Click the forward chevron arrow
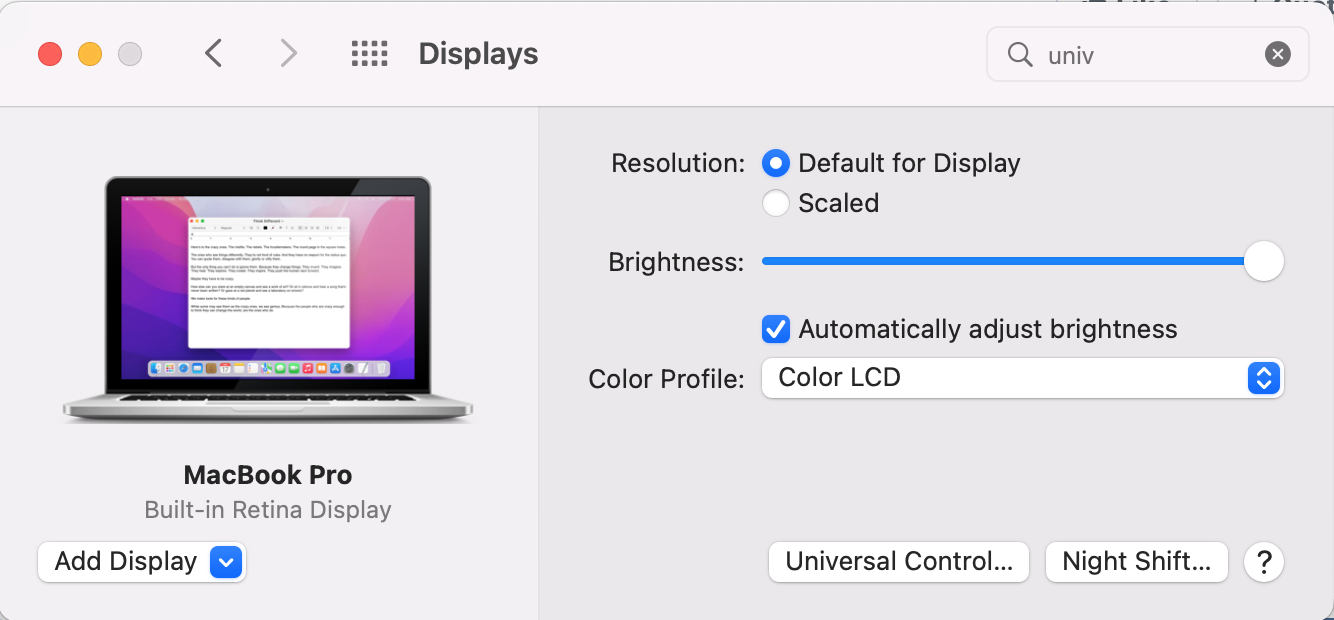This screenshot has width=1334, height=620. pyautogui.click(x=288, y=53)
